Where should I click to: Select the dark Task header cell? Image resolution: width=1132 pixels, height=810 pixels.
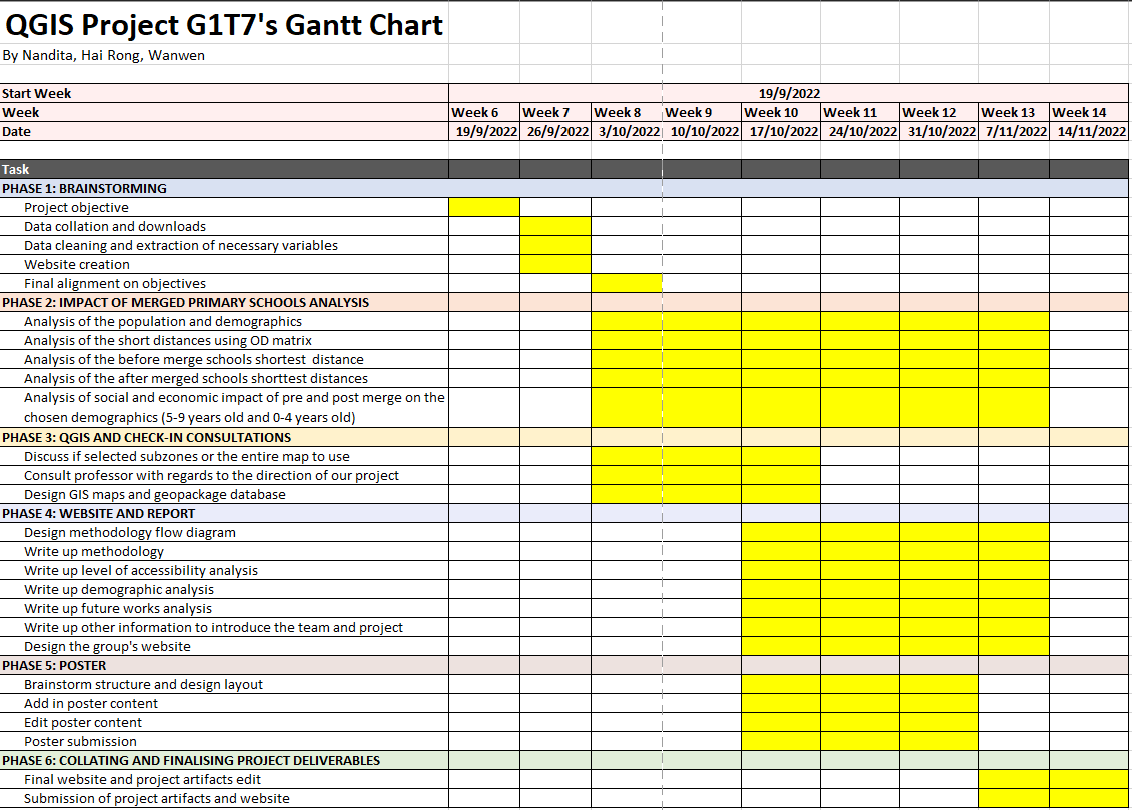224,169
